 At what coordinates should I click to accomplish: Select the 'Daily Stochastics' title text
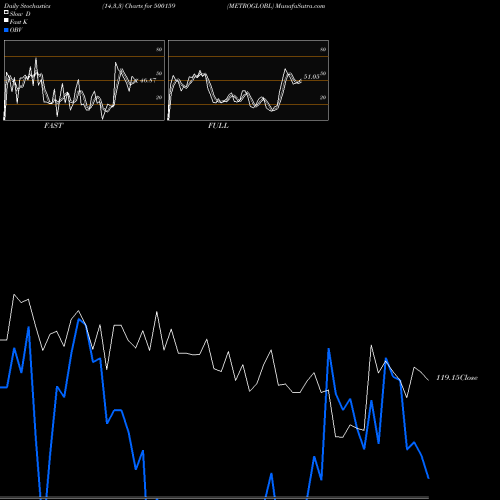pos(27,6)
